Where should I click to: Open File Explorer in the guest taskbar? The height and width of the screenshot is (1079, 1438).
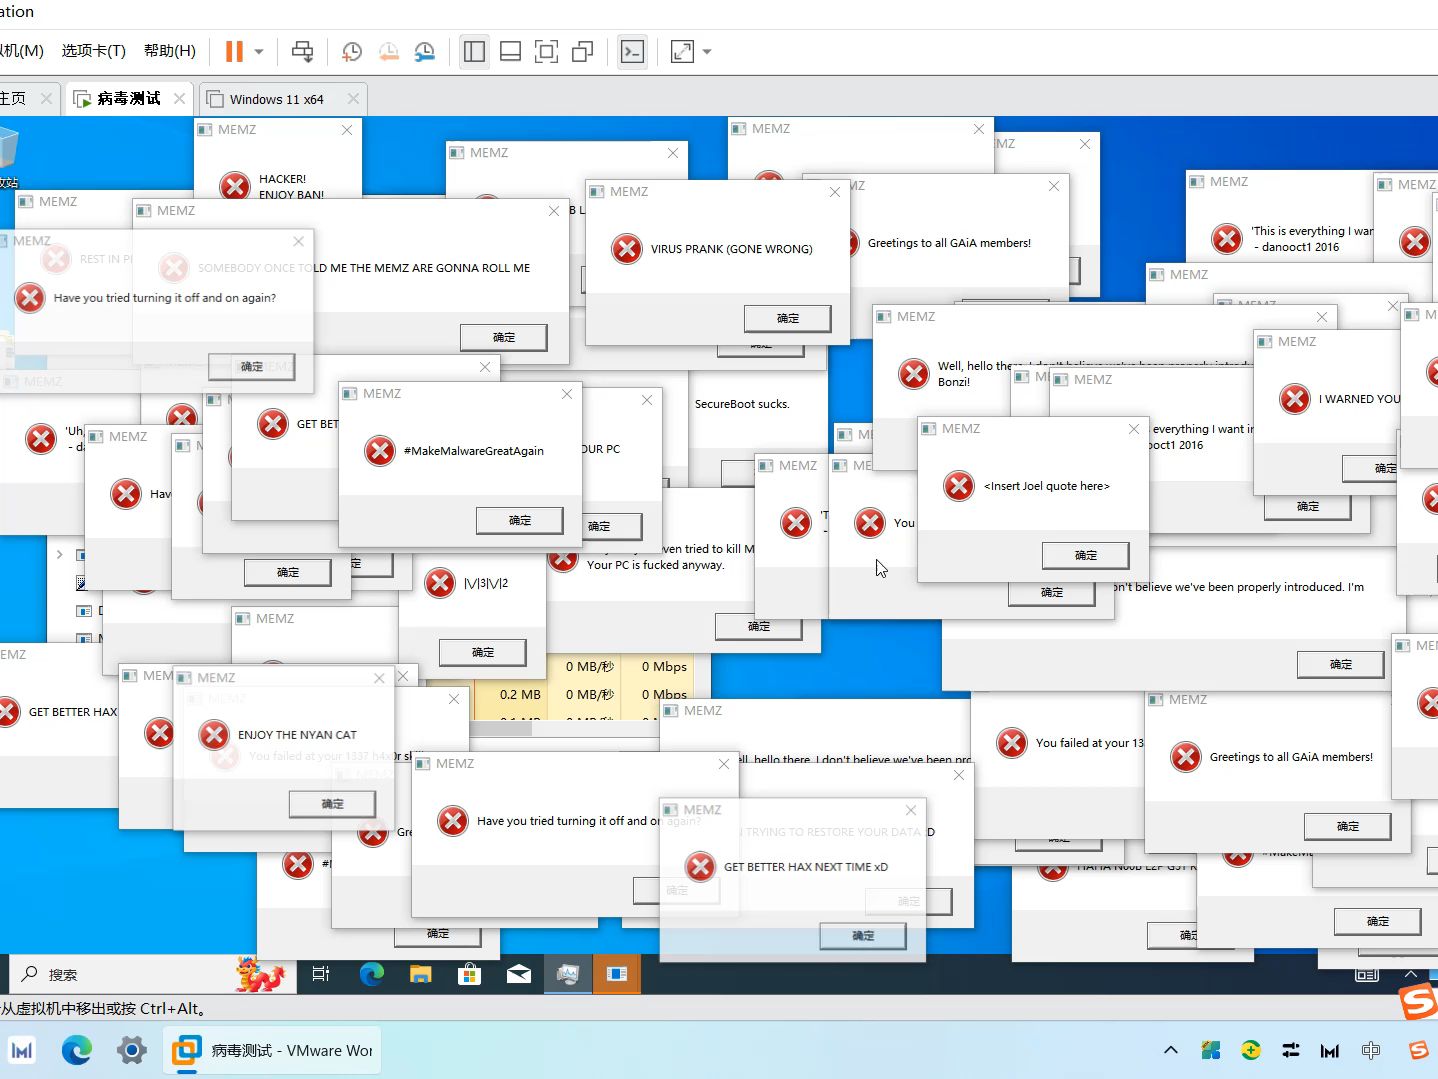click(420, 974)
